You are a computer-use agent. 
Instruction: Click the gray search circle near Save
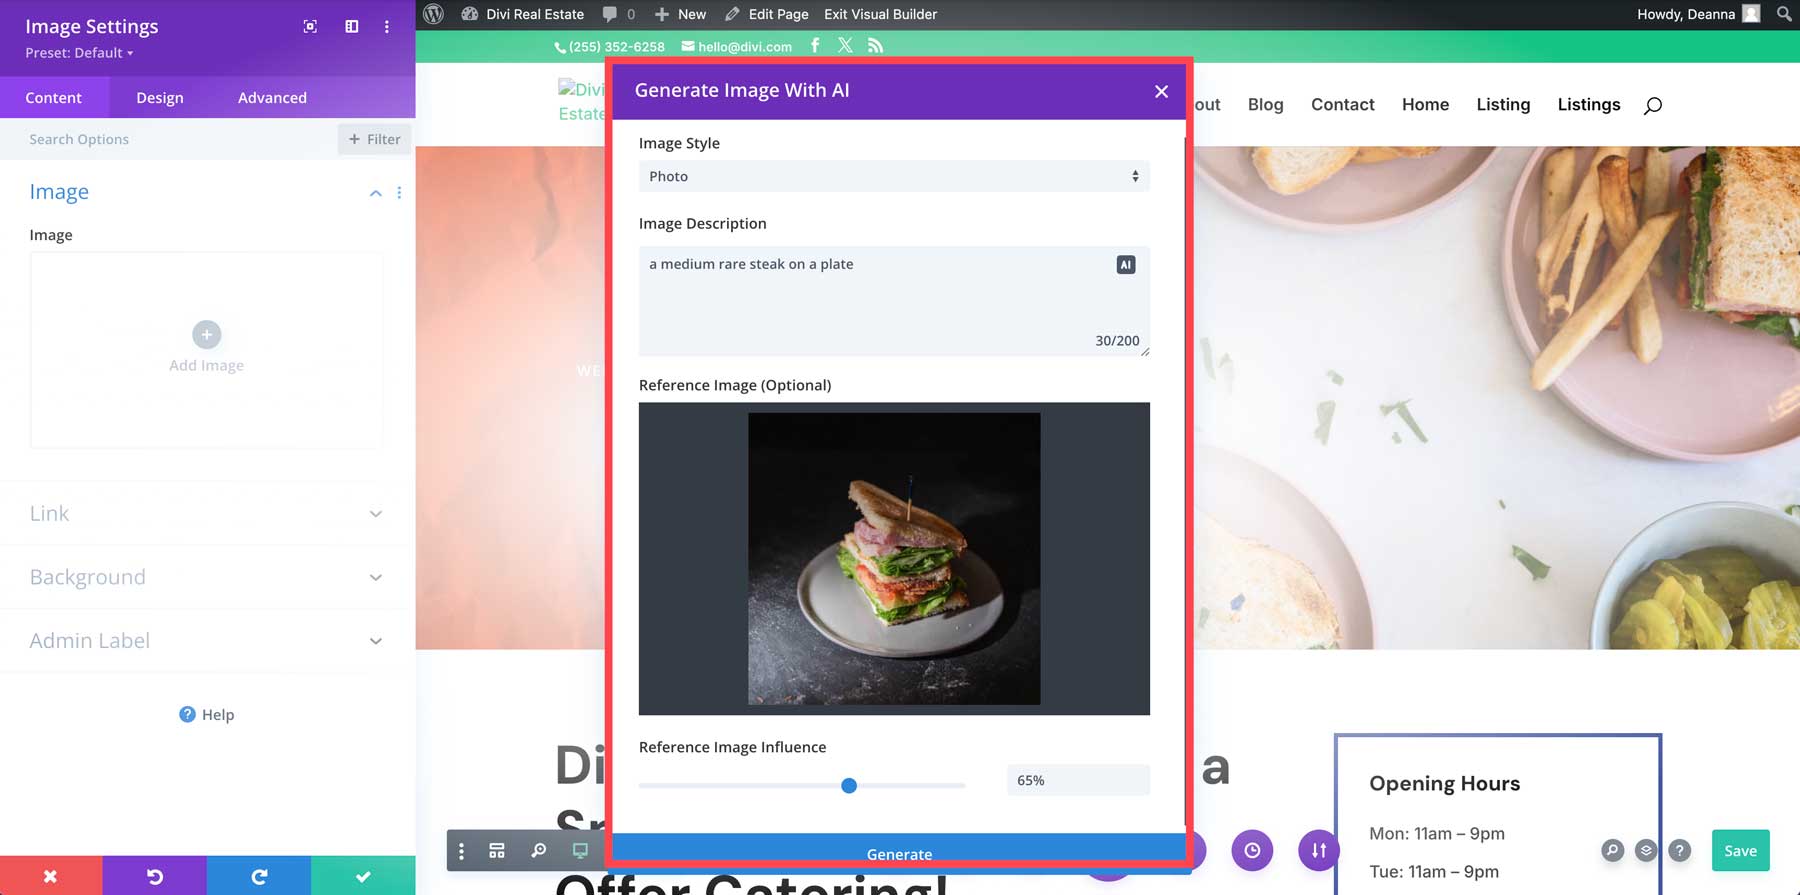tap(1612, 851)
